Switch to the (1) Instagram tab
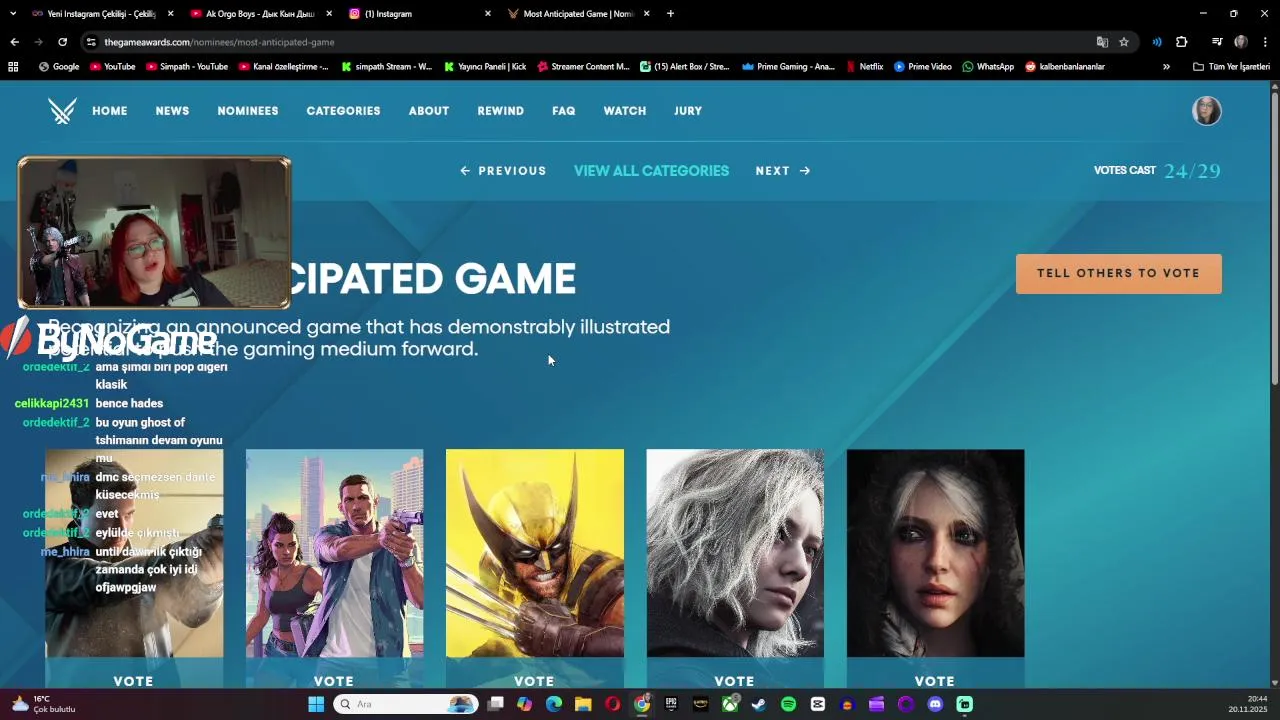This screenshot has height=720, width=1280. pos(420,14)
